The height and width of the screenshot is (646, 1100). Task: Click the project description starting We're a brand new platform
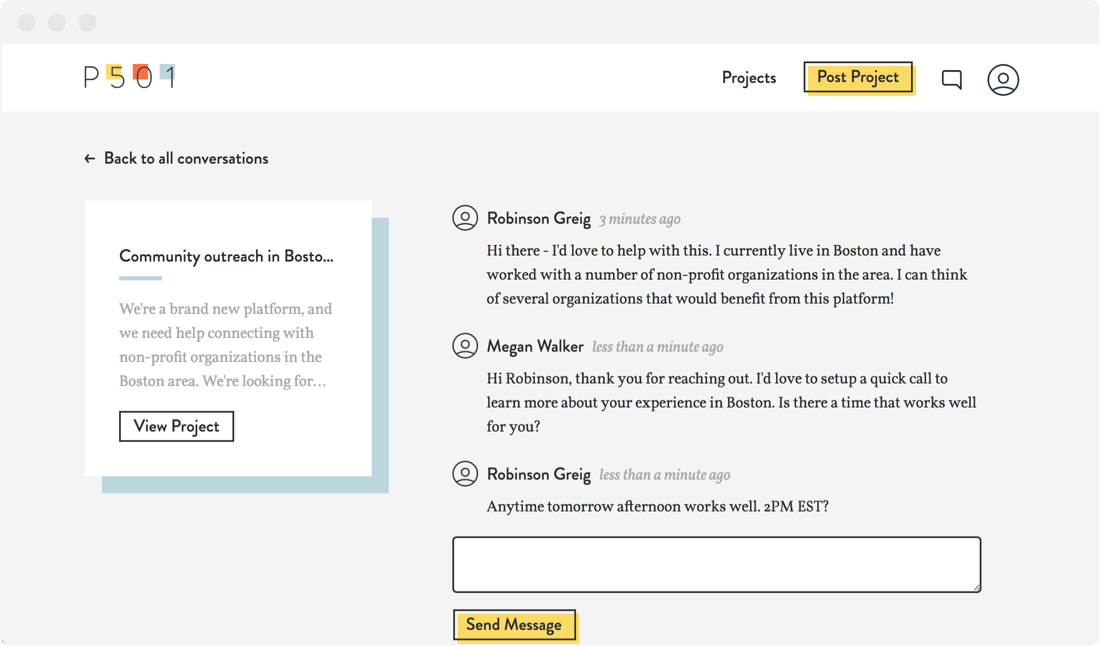point(225,344)
